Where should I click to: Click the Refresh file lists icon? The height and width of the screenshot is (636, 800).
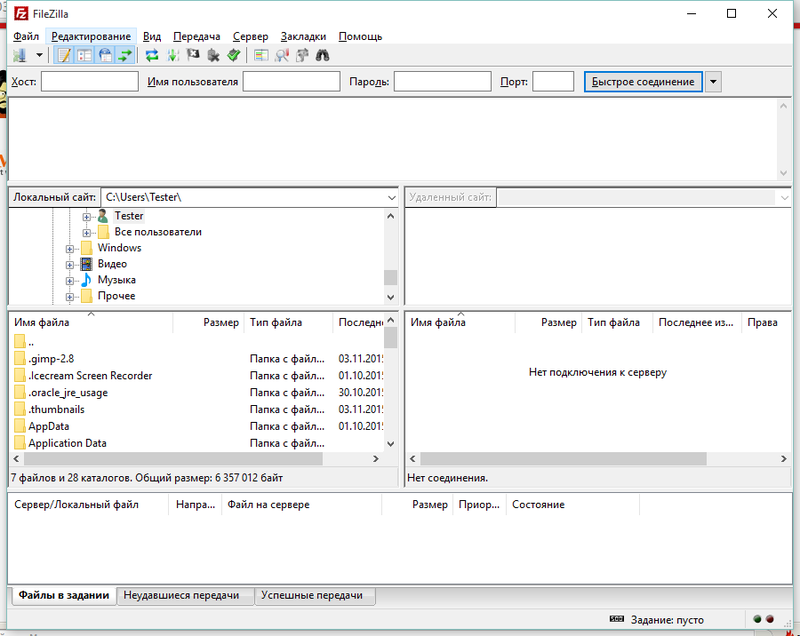coord(152,55)
